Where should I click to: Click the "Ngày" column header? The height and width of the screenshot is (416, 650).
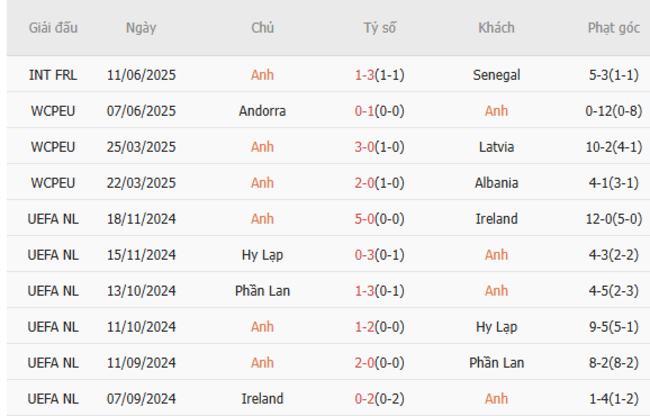(140, 28)
